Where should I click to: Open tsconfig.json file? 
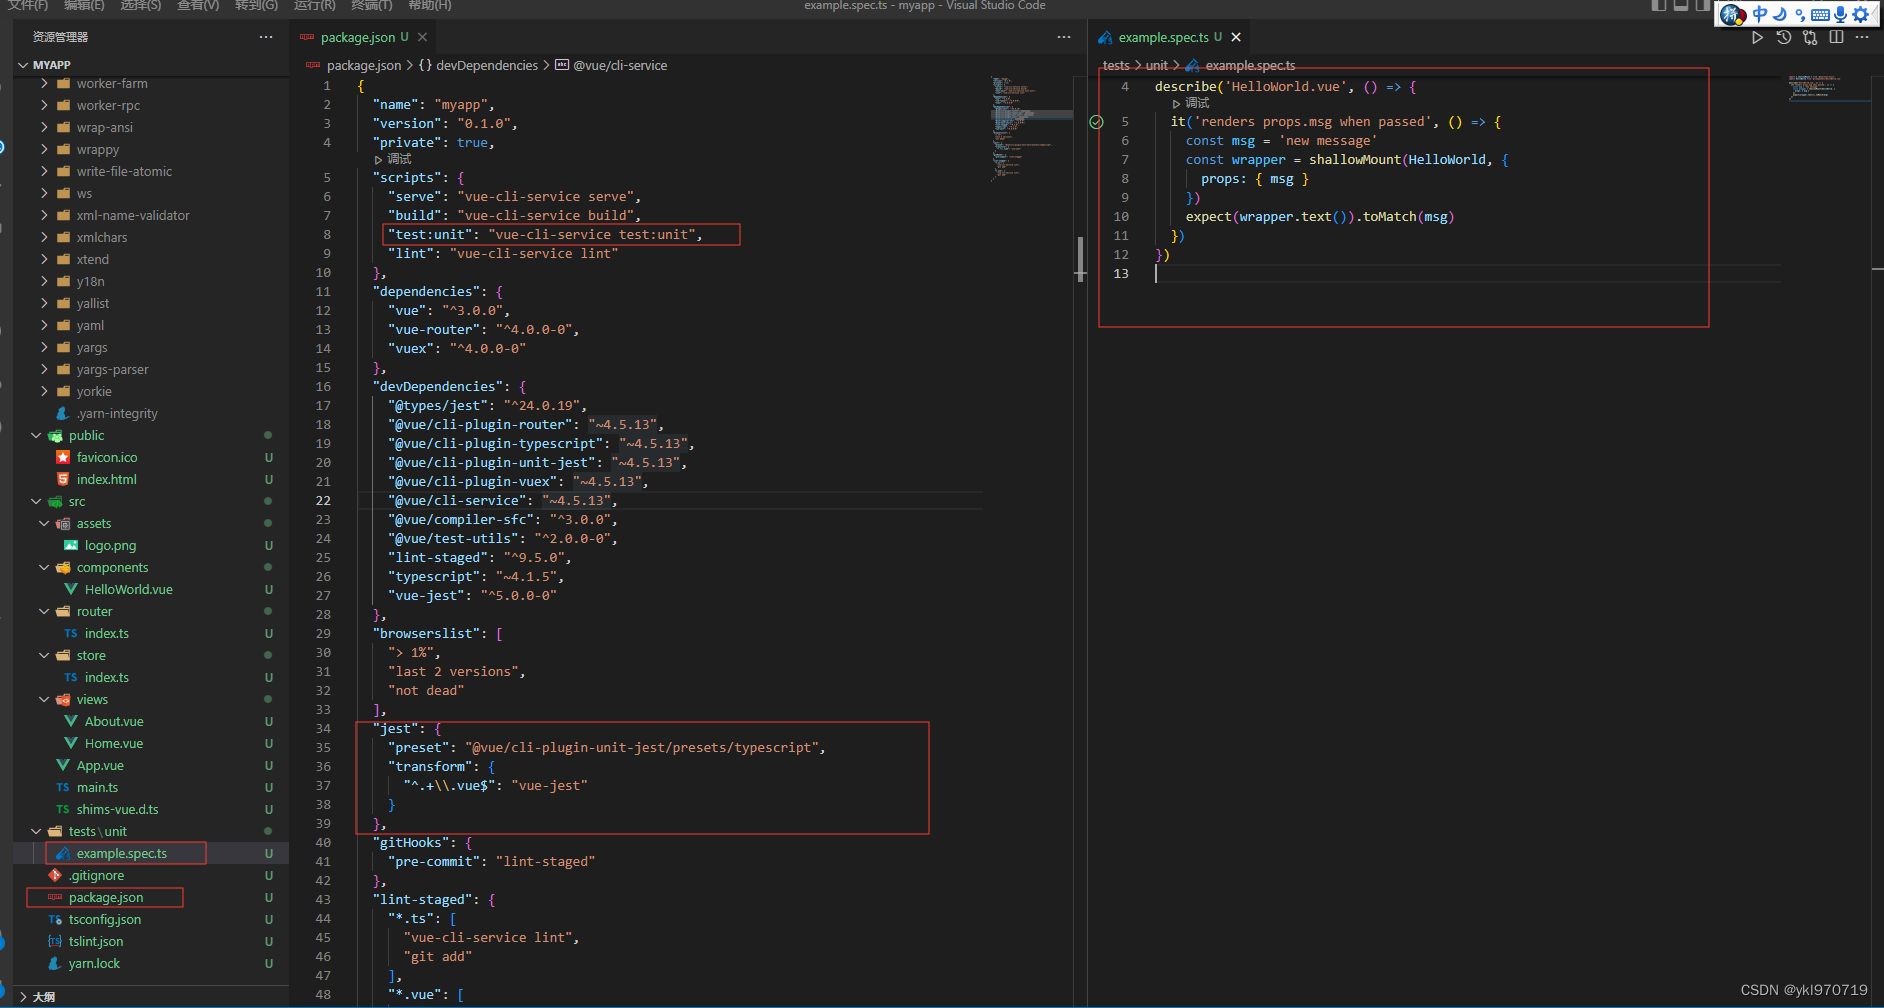coord(151,919)
